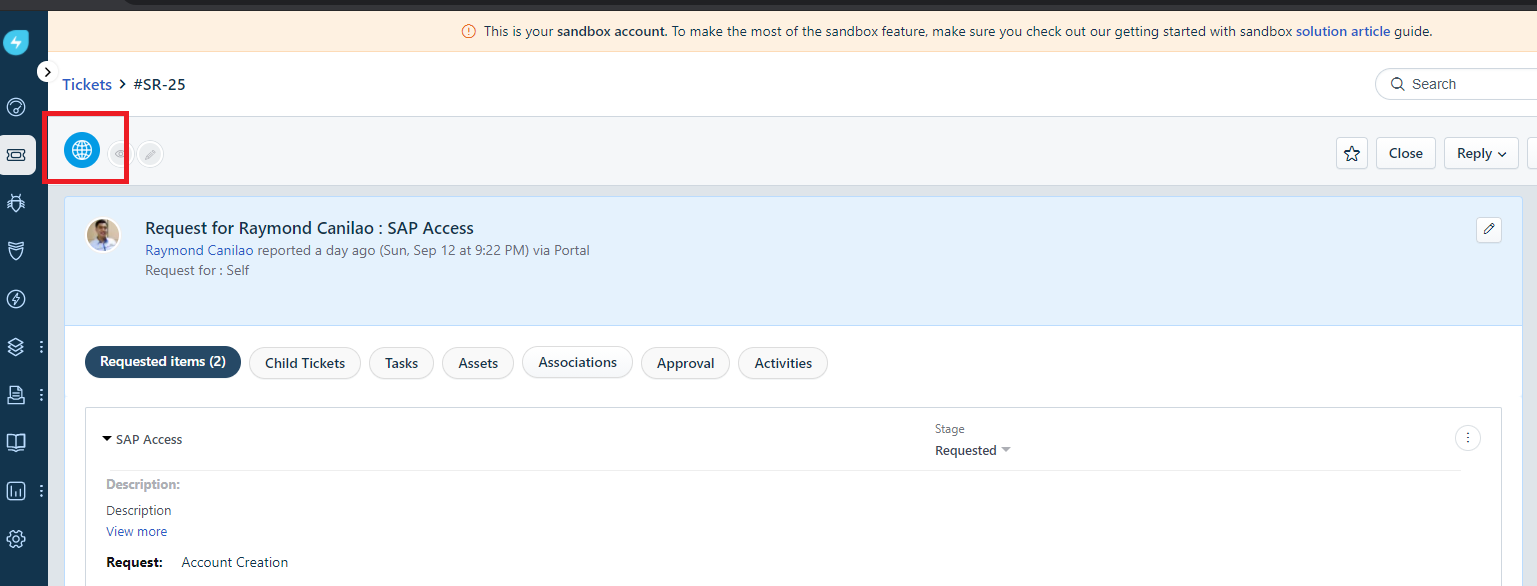Click the blue globe icon
This screenshot has height=586, width=1537.
click(x=82, y=150)
